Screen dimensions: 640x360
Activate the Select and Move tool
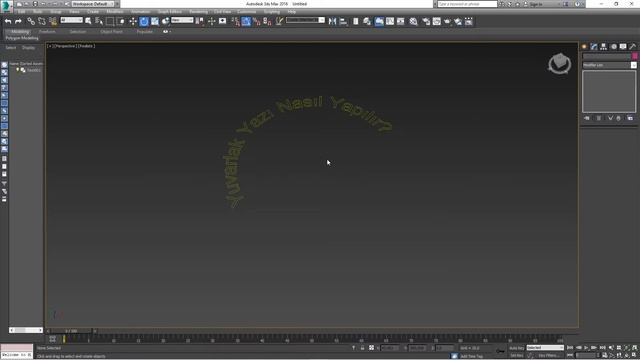[x=133, y=21]
